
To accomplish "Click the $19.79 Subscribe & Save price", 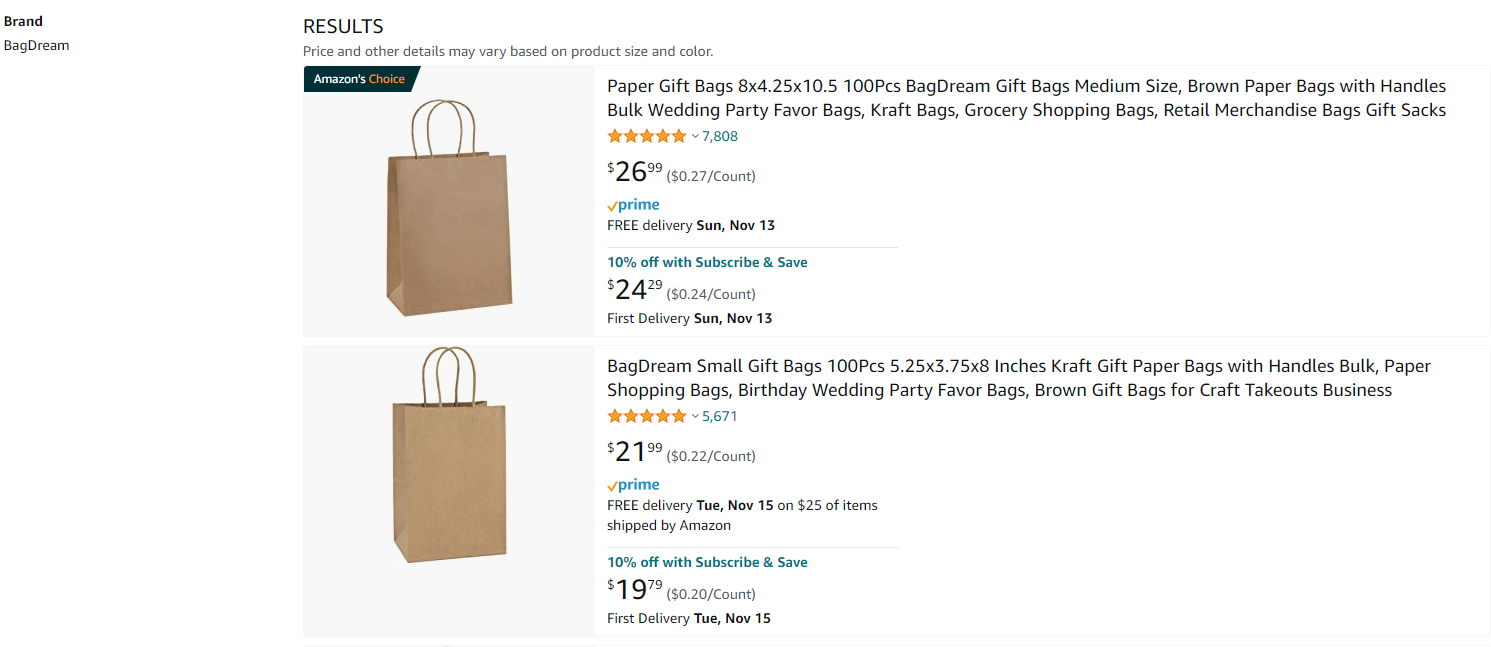I will (x=635, y=590).
